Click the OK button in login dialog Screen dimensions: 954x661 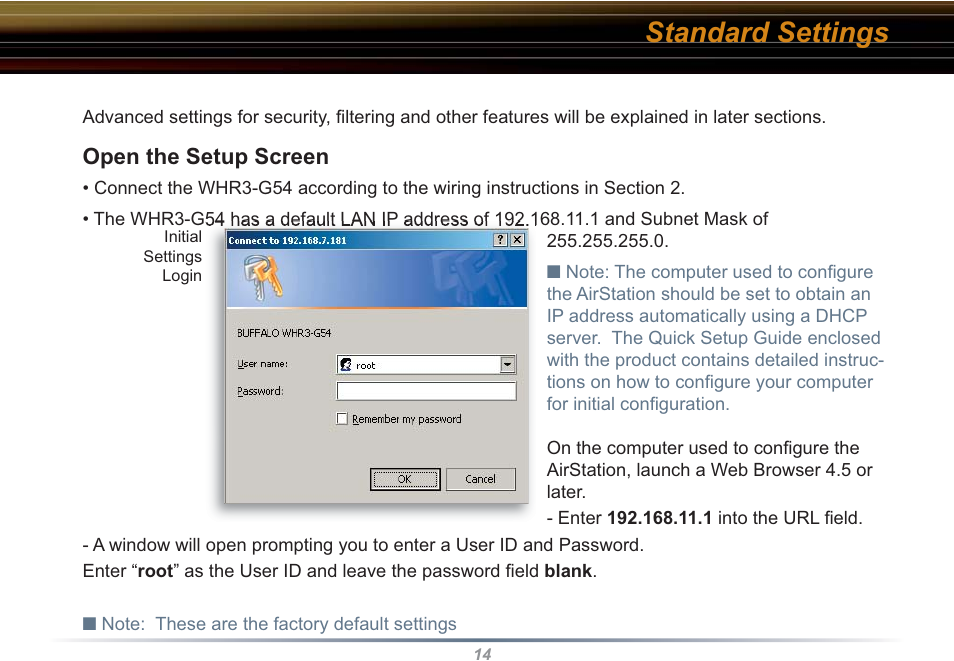pos(405,479)
